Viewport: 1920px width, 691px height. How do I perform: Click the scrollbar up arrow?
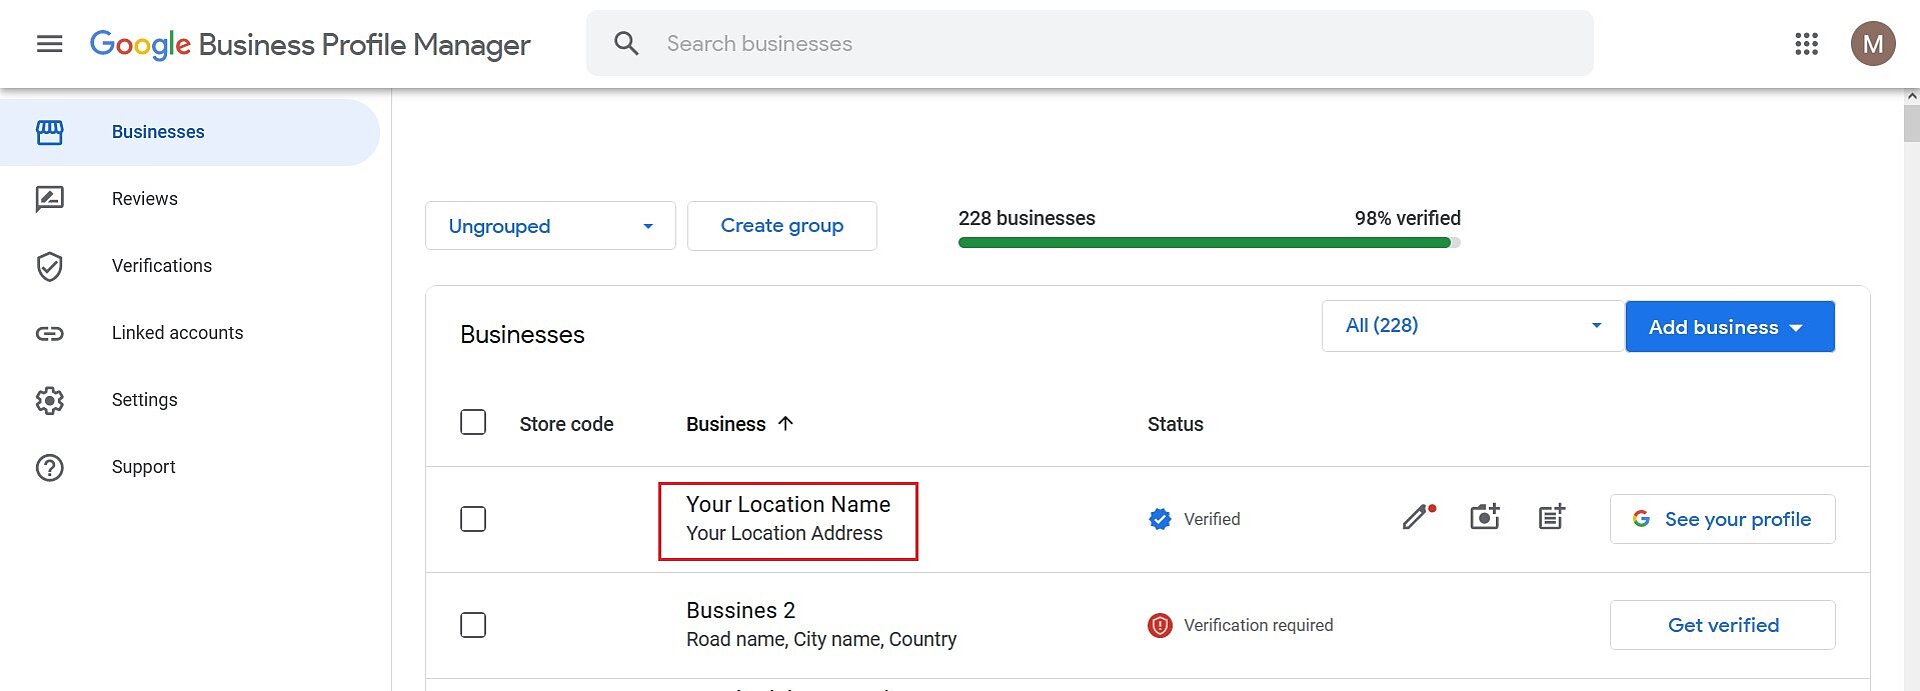tap(1912, 96)
